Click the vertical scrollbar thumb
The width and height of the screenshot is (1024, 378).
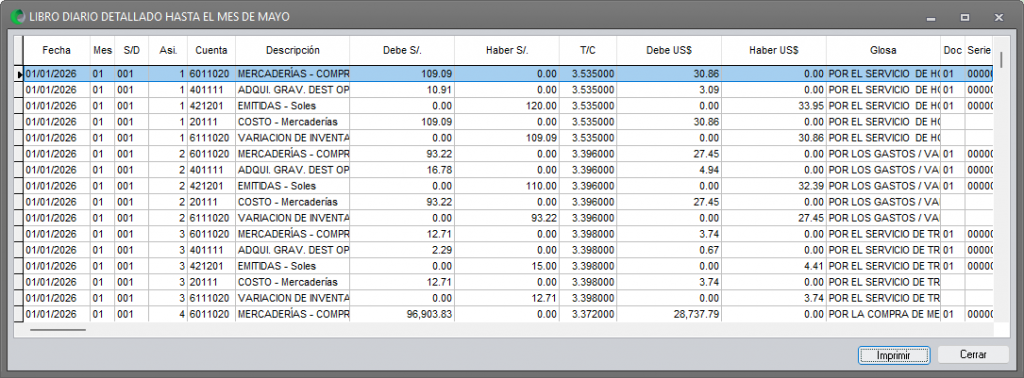point(1000,61)
